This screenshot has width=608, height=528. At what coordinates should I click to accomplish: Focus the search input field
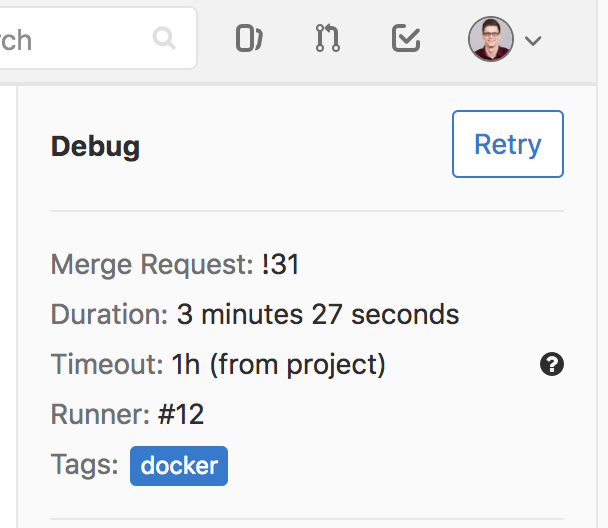click(70, 39)
